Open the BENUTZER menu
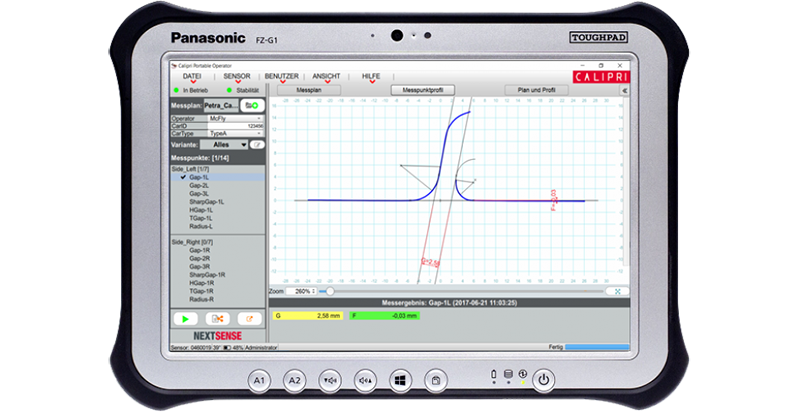The width and height of the screenshot is (800, 412). pos(282,76)
